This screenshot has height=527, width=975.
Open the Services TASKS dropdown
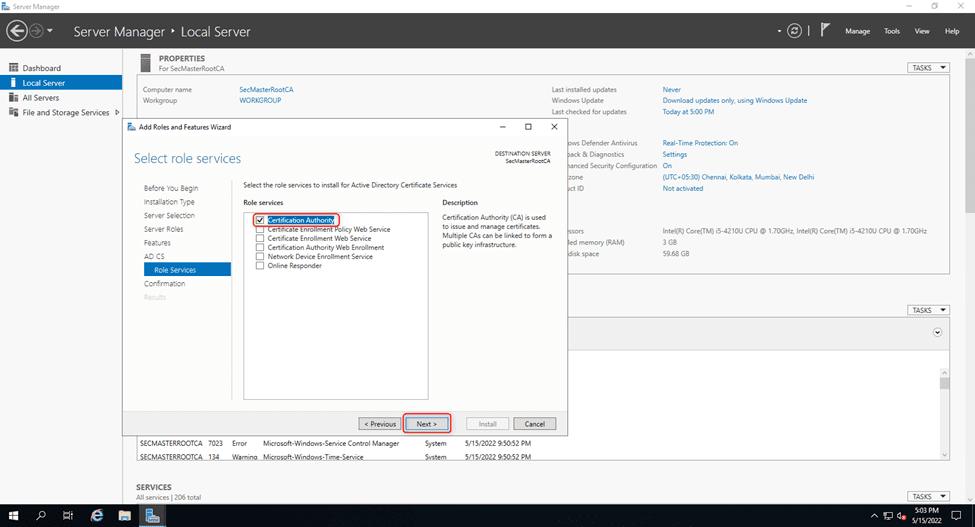[928, 496]
